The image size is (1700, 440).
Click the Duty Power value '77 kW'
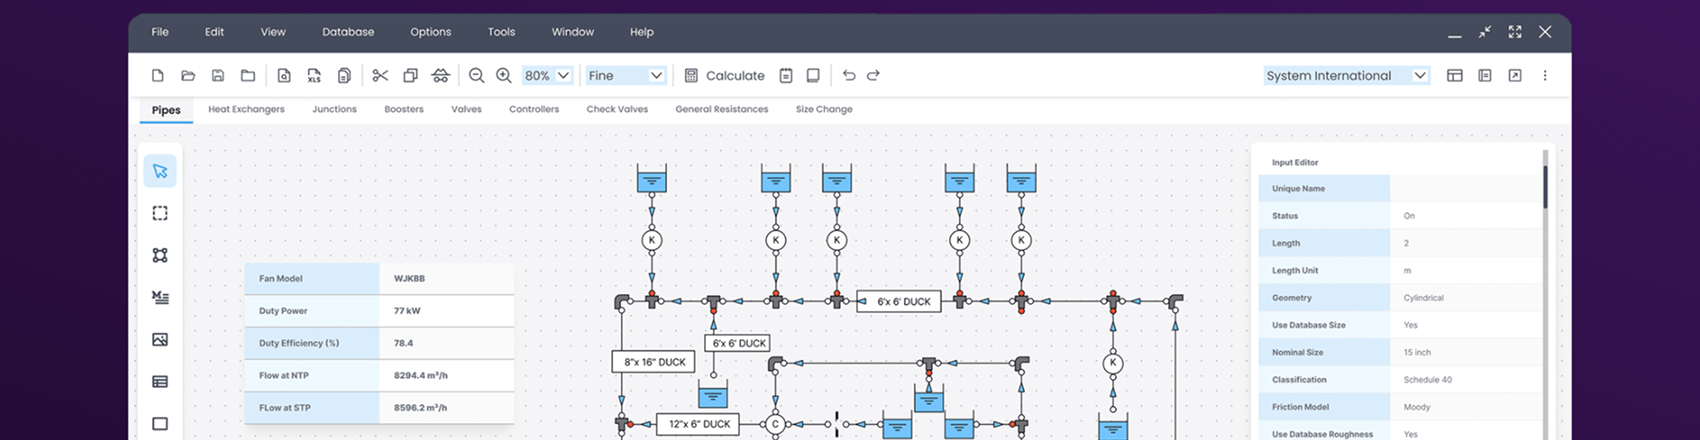(x=407, y=310)
